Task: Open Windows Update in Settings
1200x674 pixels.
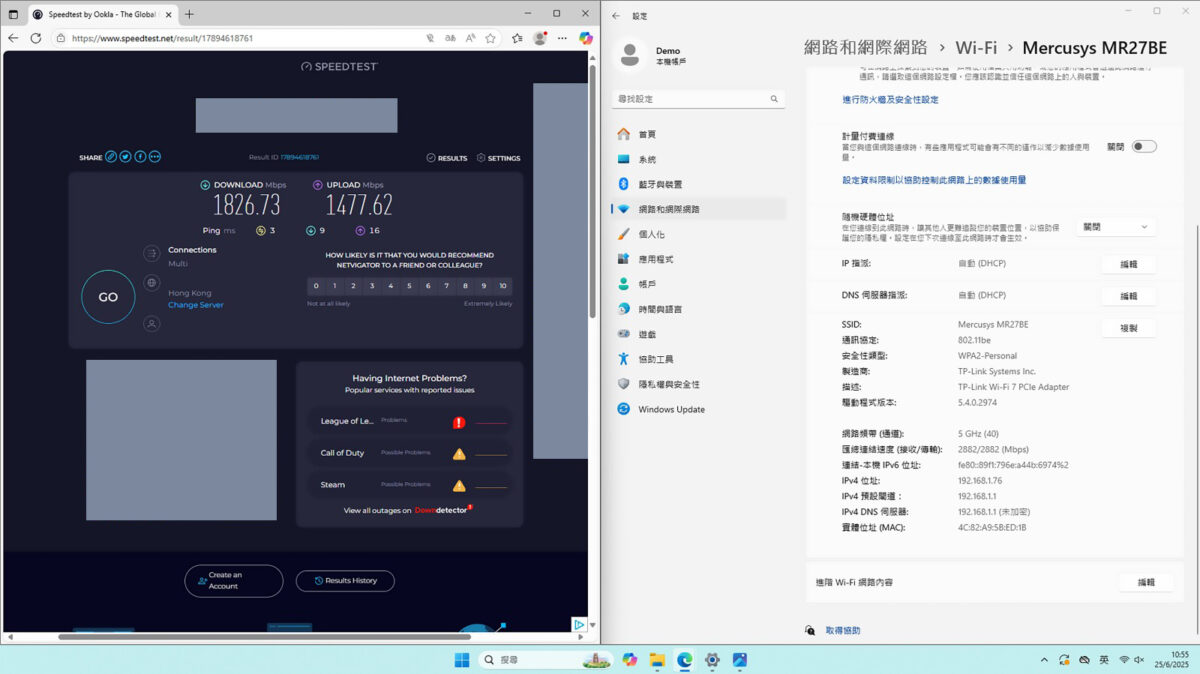Action: (x=698, y=409)
